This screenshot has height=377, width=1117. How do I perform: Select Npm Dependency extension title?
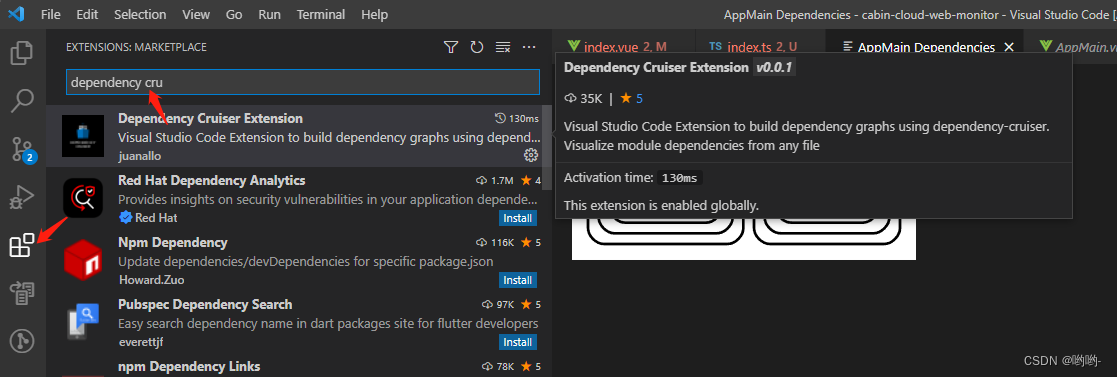coord(172,242)
